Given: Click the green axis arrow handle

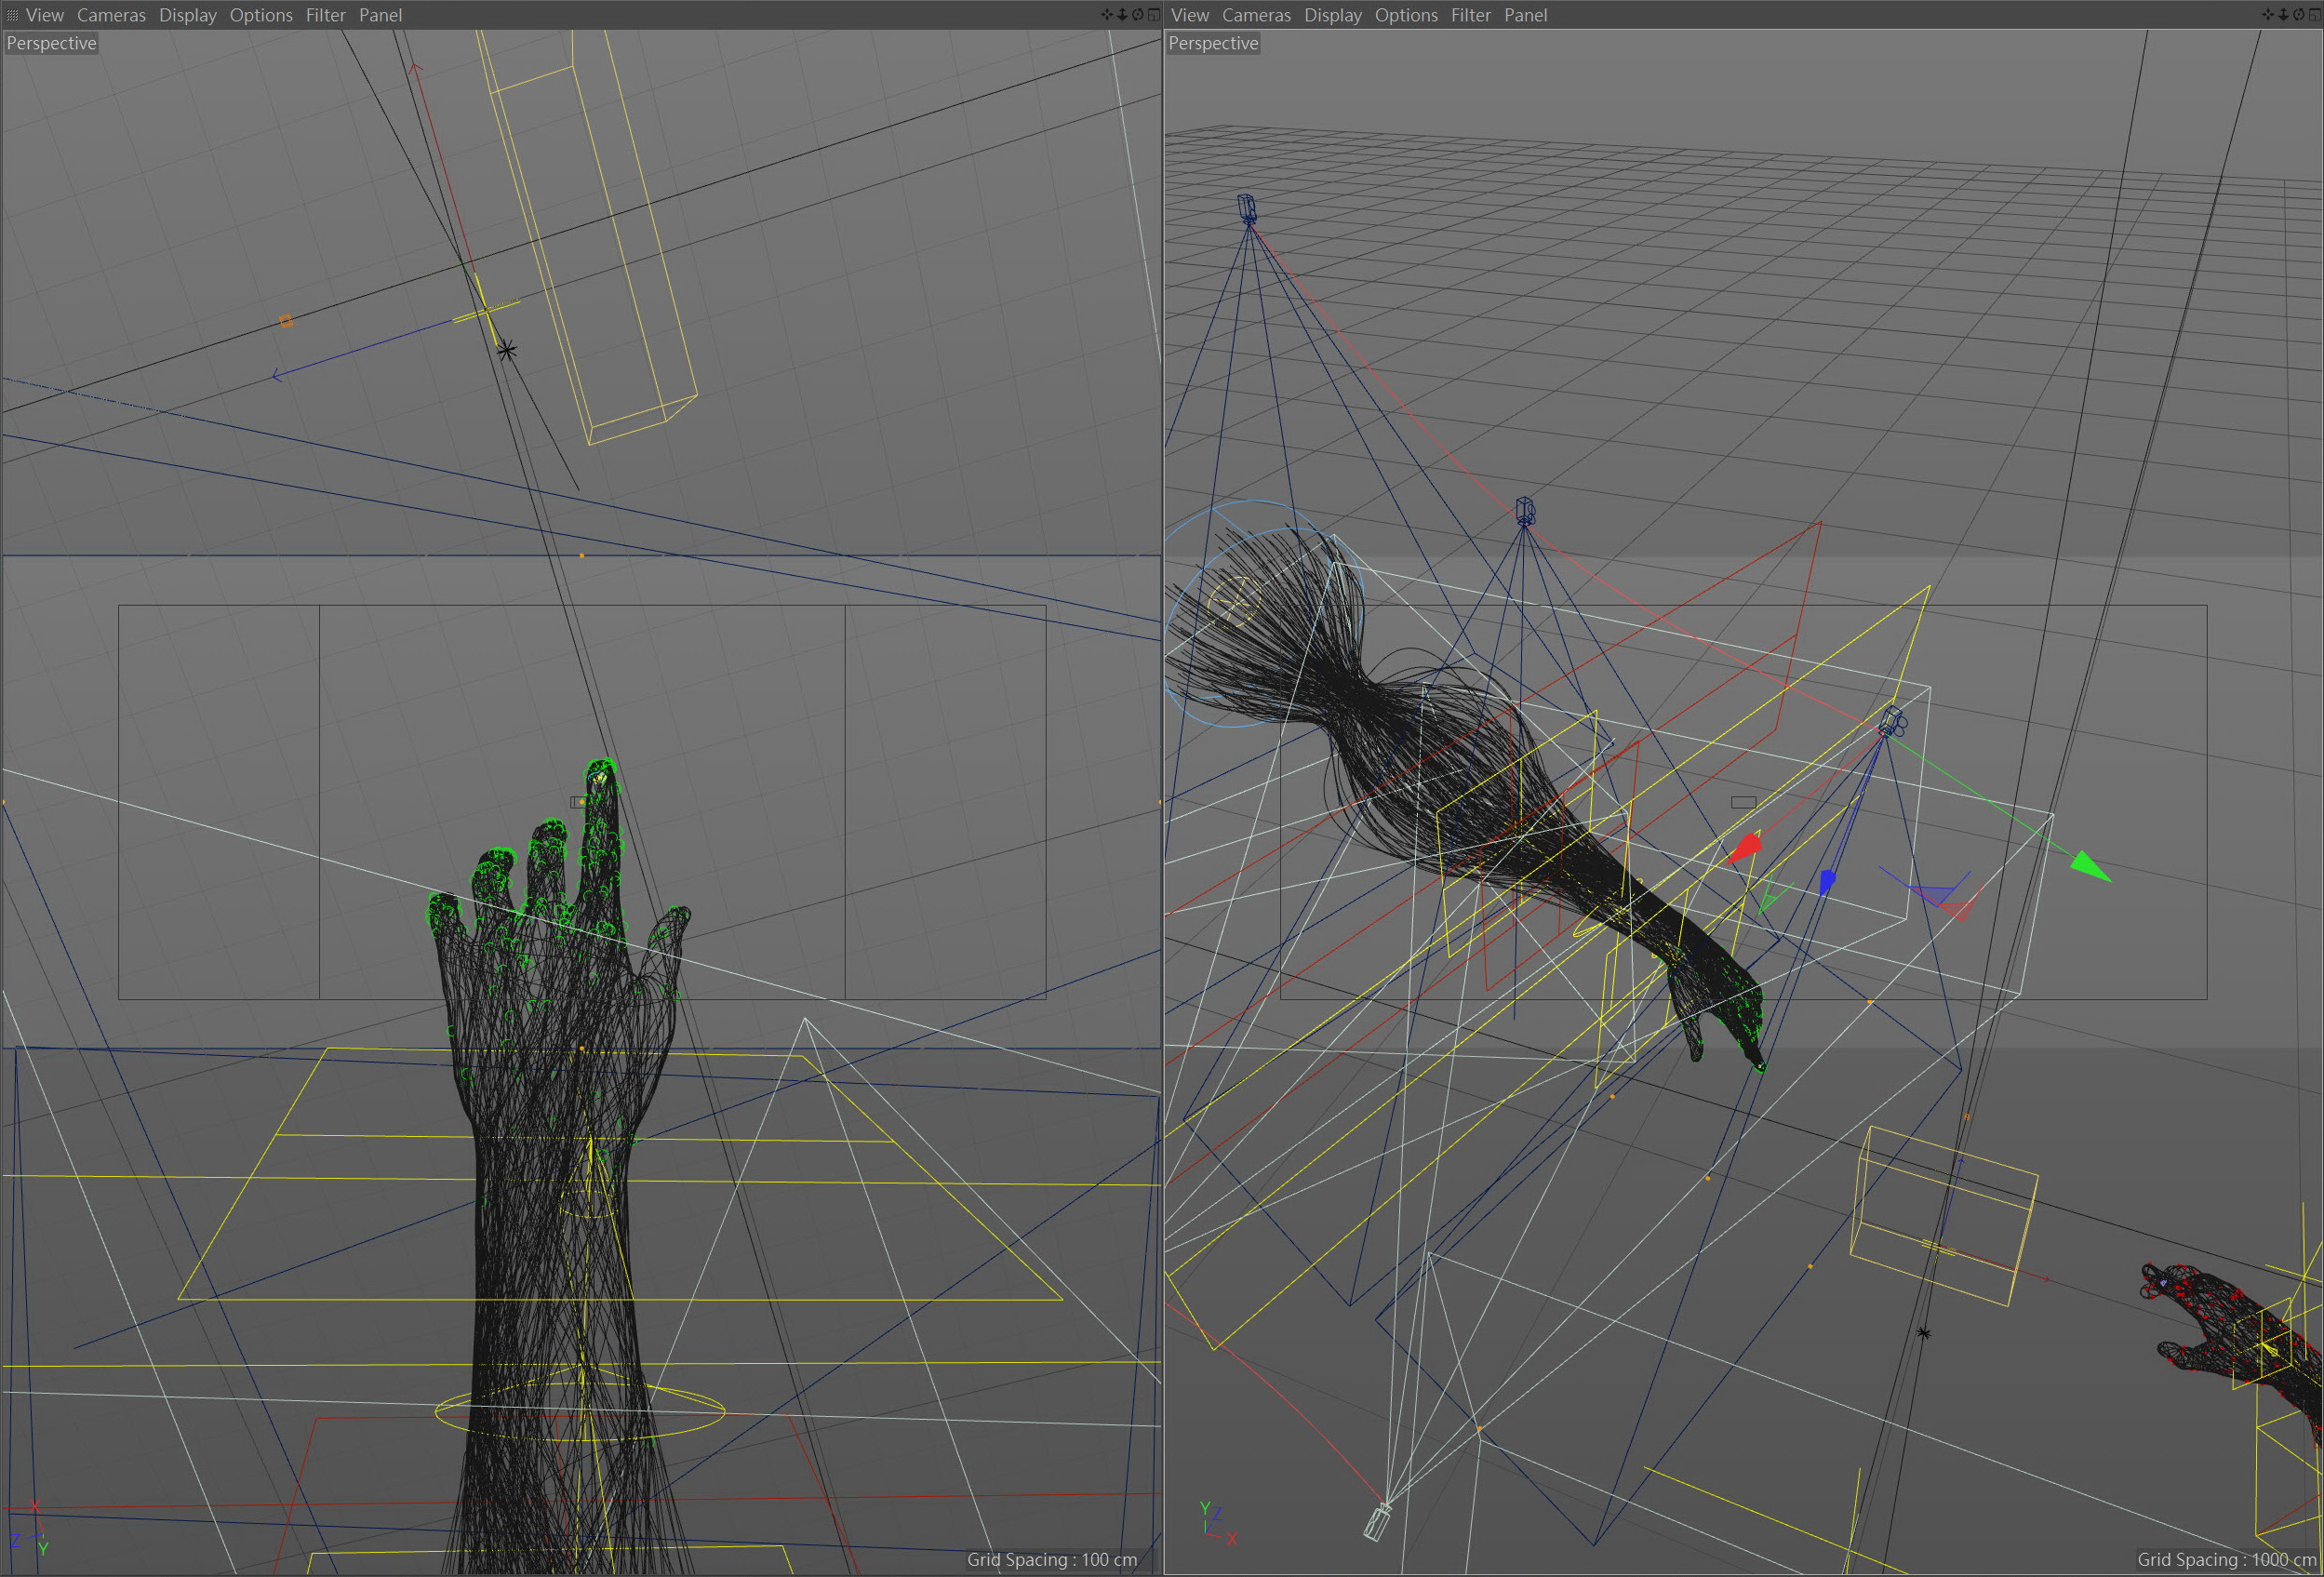Looking at the screenshot, I should (2090, 866).
